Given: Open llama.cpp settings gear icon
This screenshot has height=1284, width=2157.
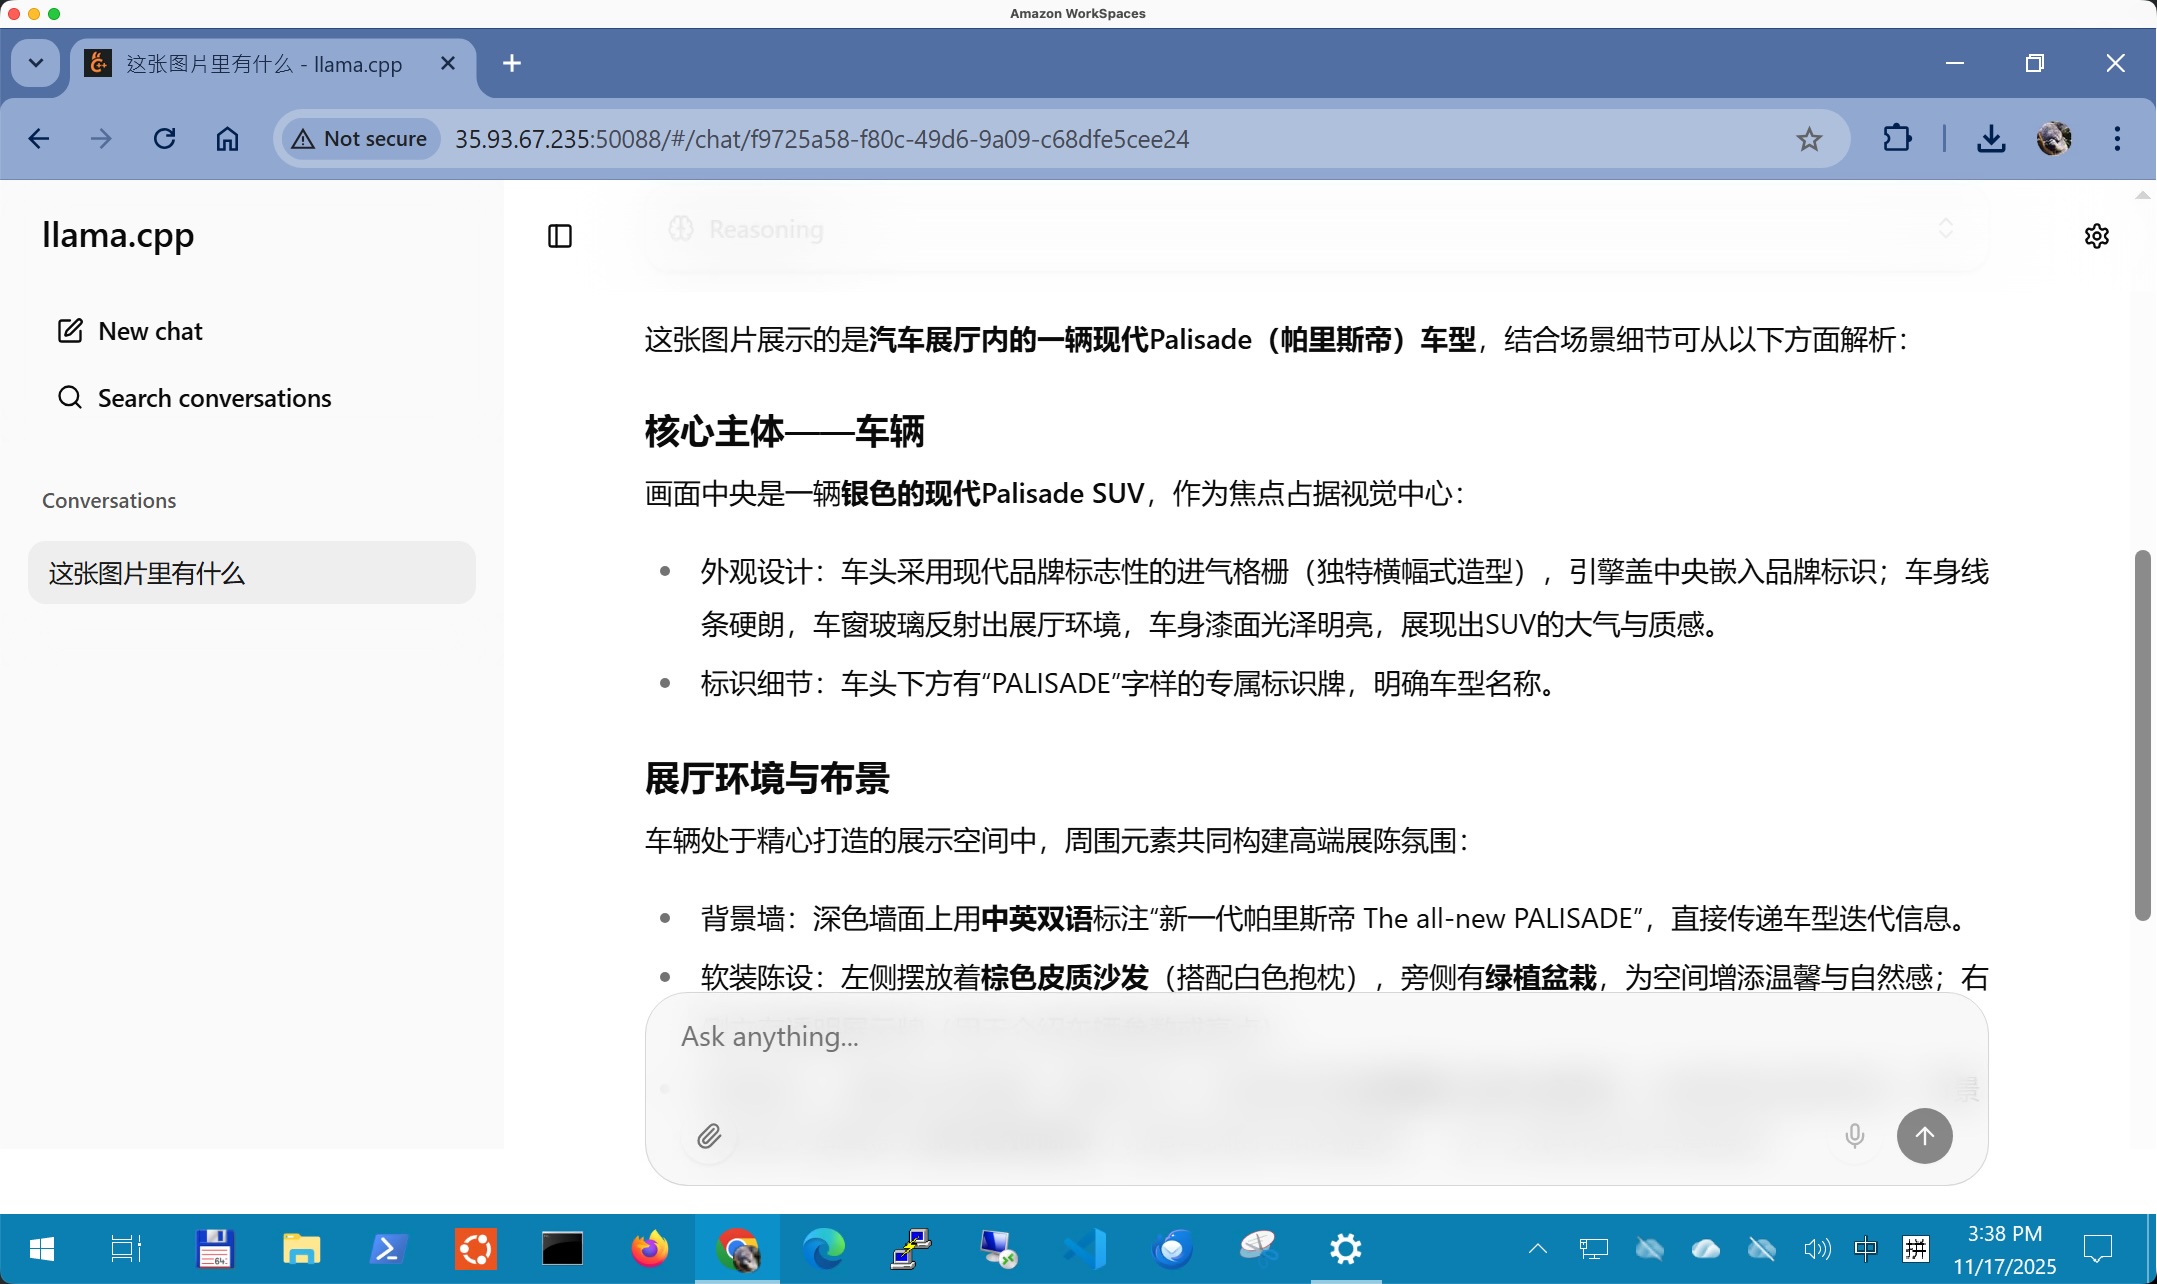Looking at the screenshot, I should (x=2097, y=236).
